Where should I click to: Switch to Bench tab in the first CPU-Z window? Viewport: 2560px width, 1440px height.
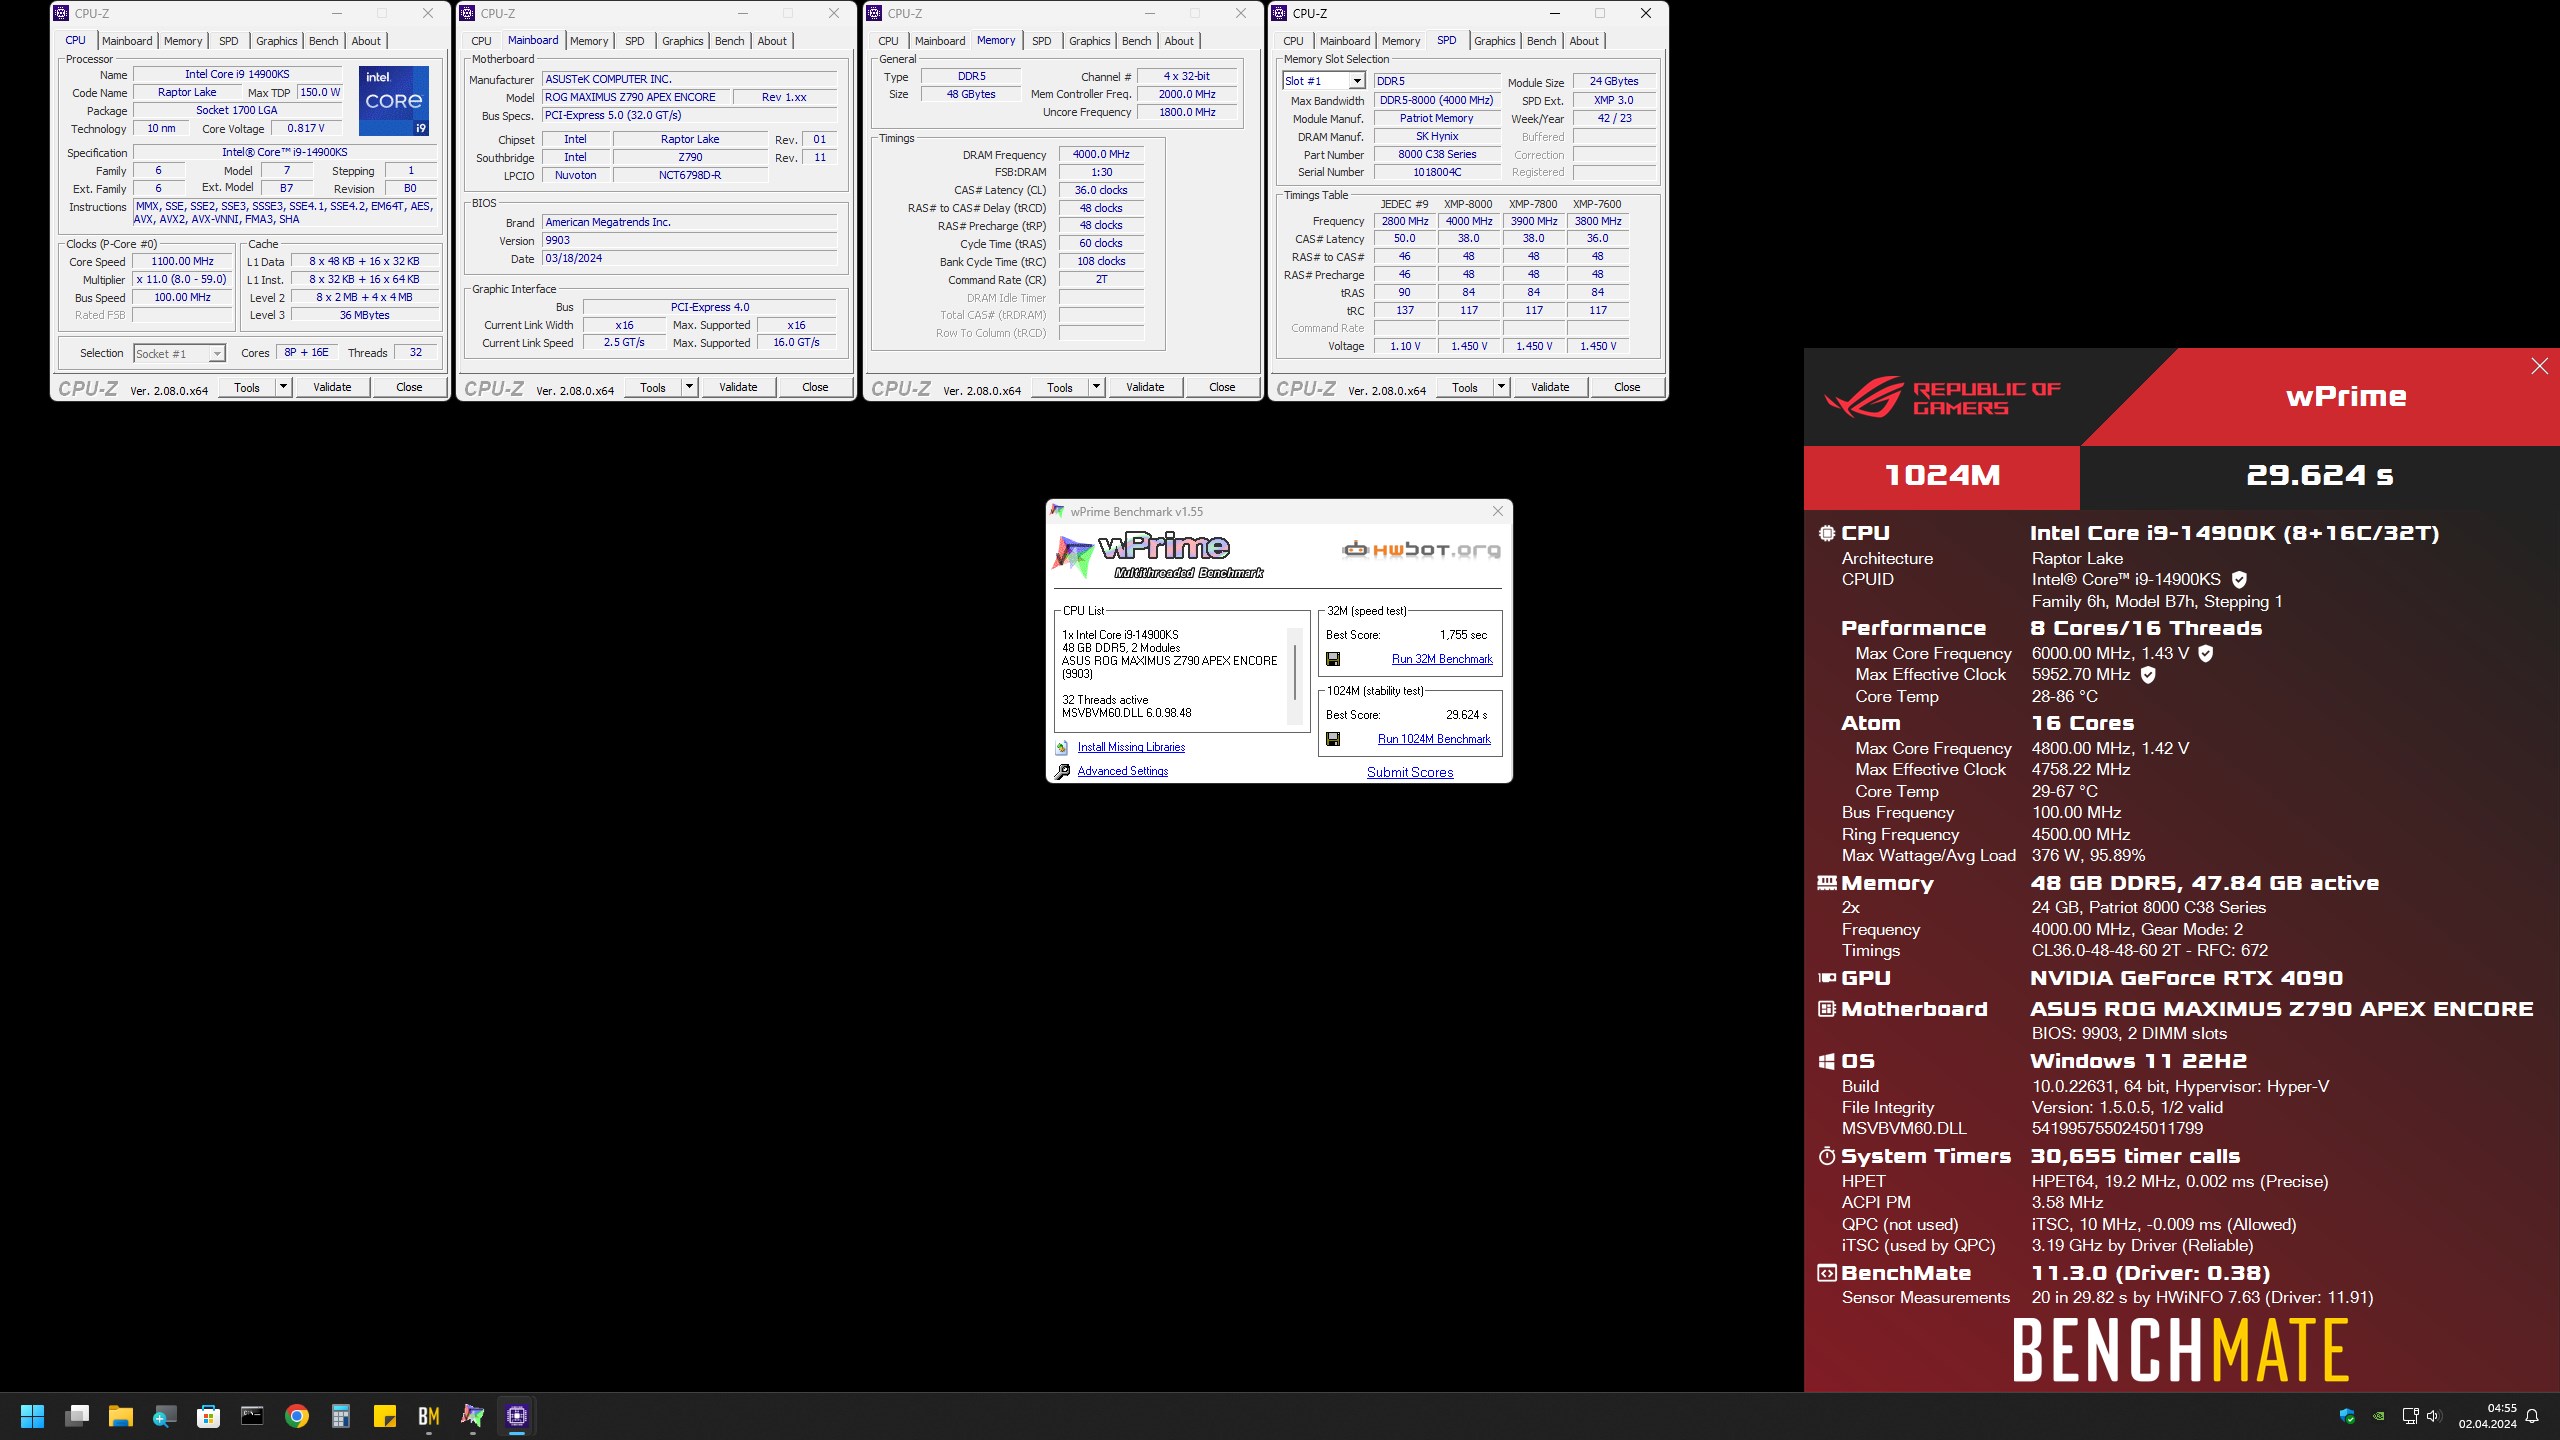point(323,41)
